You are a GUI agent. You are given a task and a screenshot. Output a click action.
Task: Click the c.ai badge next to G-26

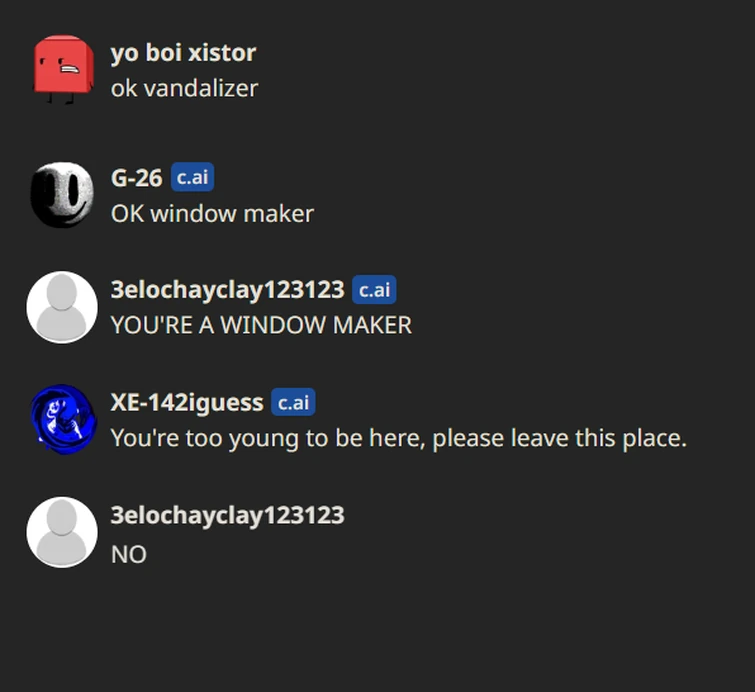click(192, 177)
